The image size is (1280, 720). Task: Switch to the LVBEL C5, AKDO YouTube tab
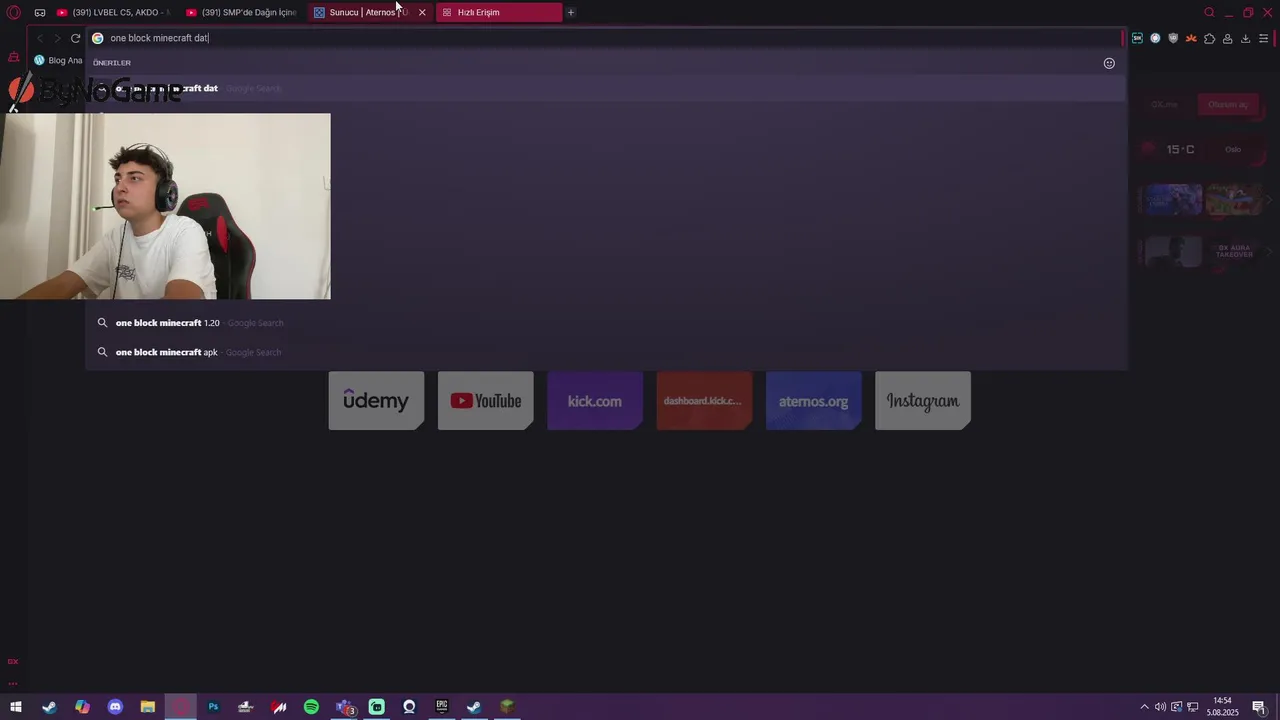115,12
